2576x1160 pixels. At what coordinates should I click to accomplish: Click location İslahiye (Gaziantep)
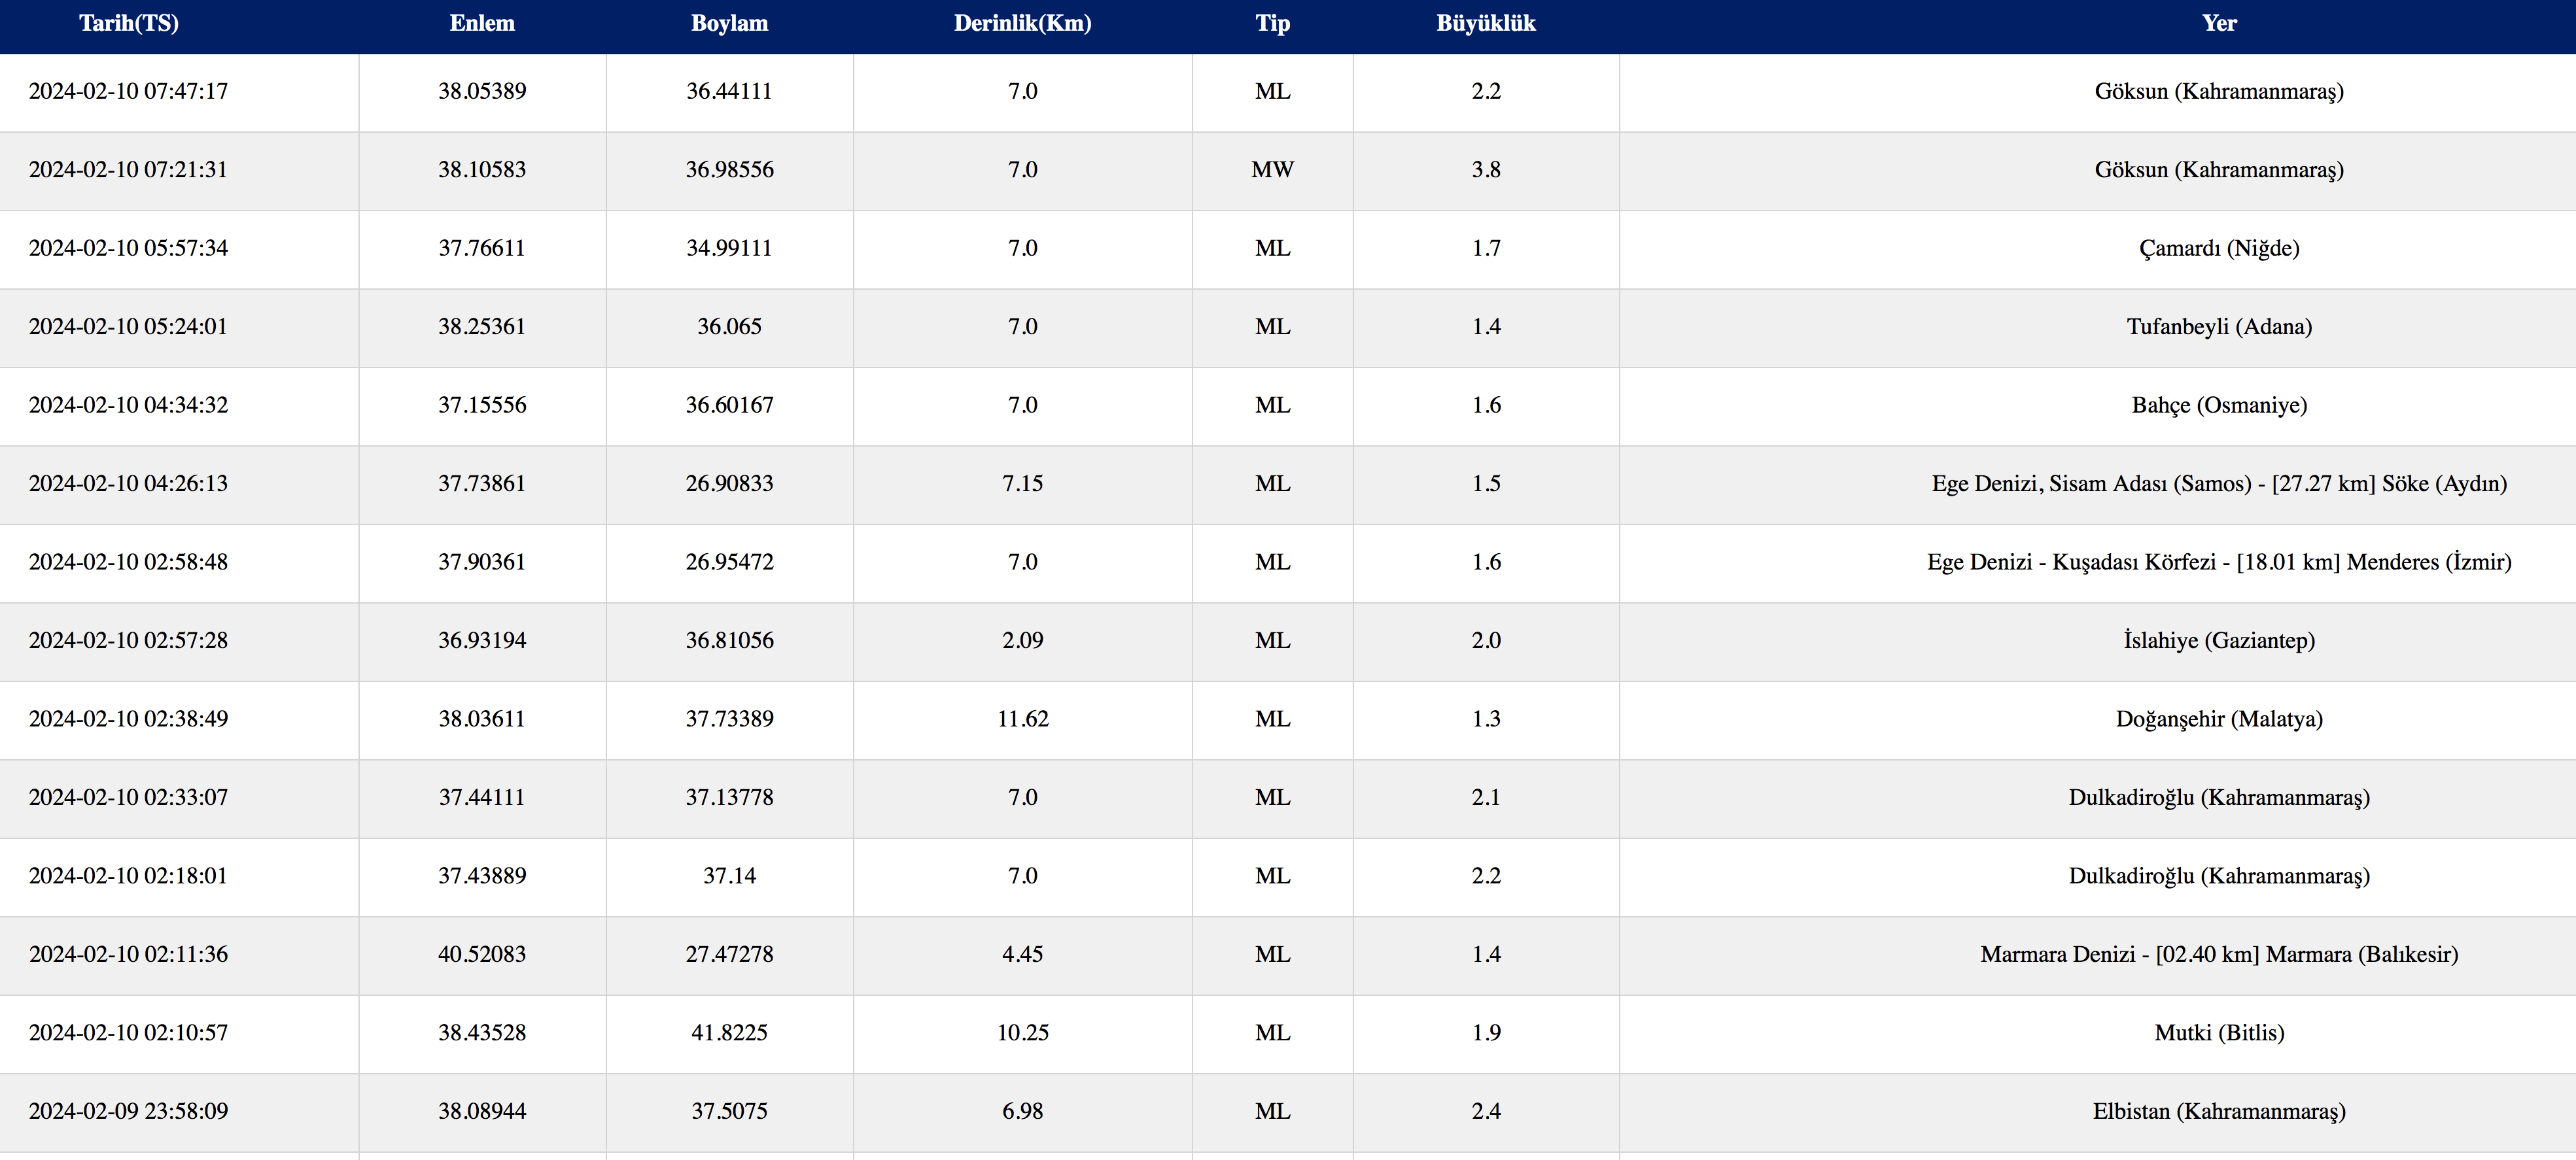[x=2219, y=641]
